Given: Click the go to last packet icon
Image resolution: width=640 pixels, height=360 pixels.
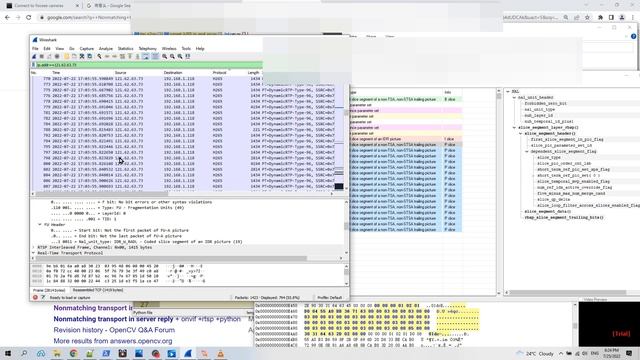Looking at the screenshot, I should pyautogui.click(x=137, y=56).
